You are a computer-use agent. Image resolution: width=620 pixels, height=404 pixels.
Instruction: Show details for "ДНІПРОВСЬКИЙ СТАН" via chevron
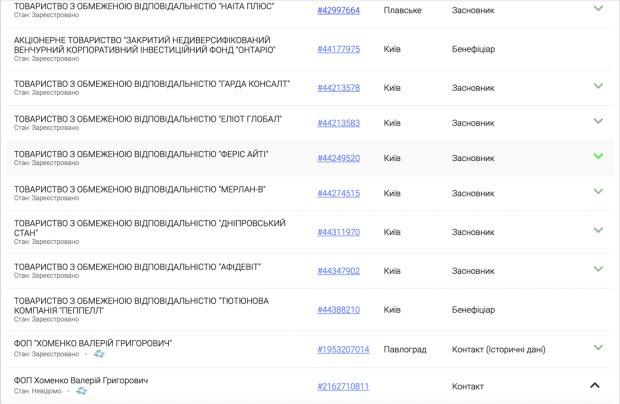tap(598, 231)
